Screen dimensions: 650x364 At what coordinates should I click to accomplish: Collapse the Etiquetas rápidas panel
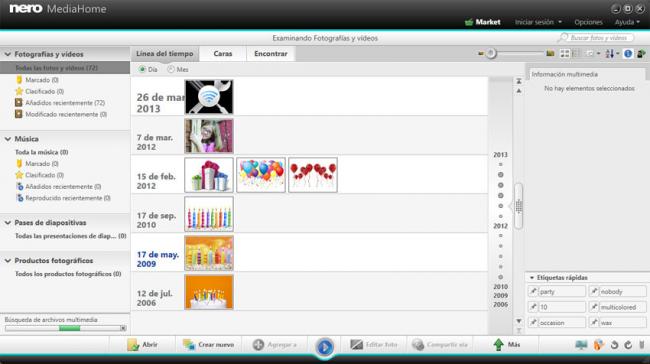pyautogui.click(x=532, y=278)
